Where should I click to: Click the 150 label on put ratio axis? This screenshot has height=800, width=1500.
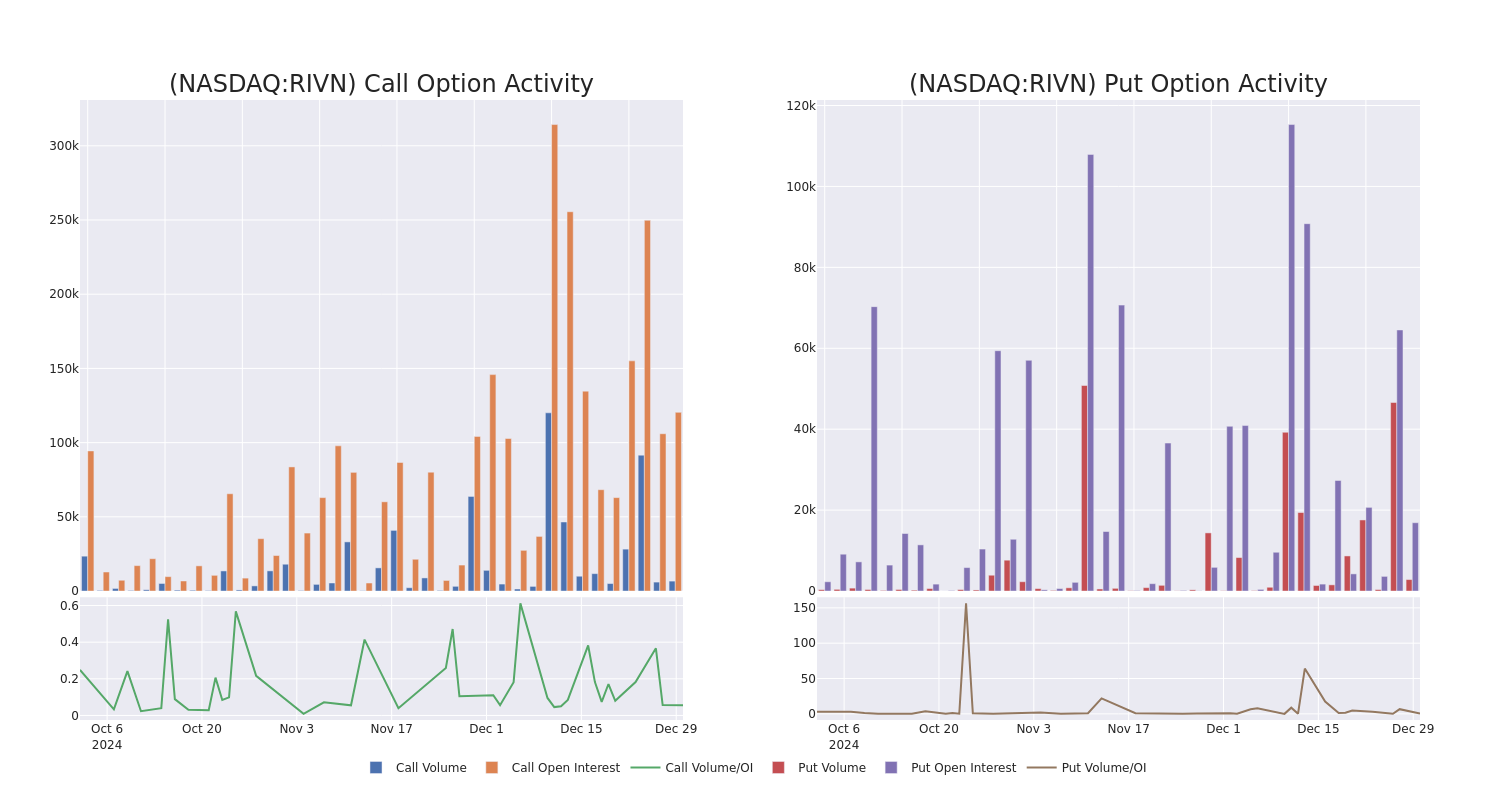coord(805,608)
